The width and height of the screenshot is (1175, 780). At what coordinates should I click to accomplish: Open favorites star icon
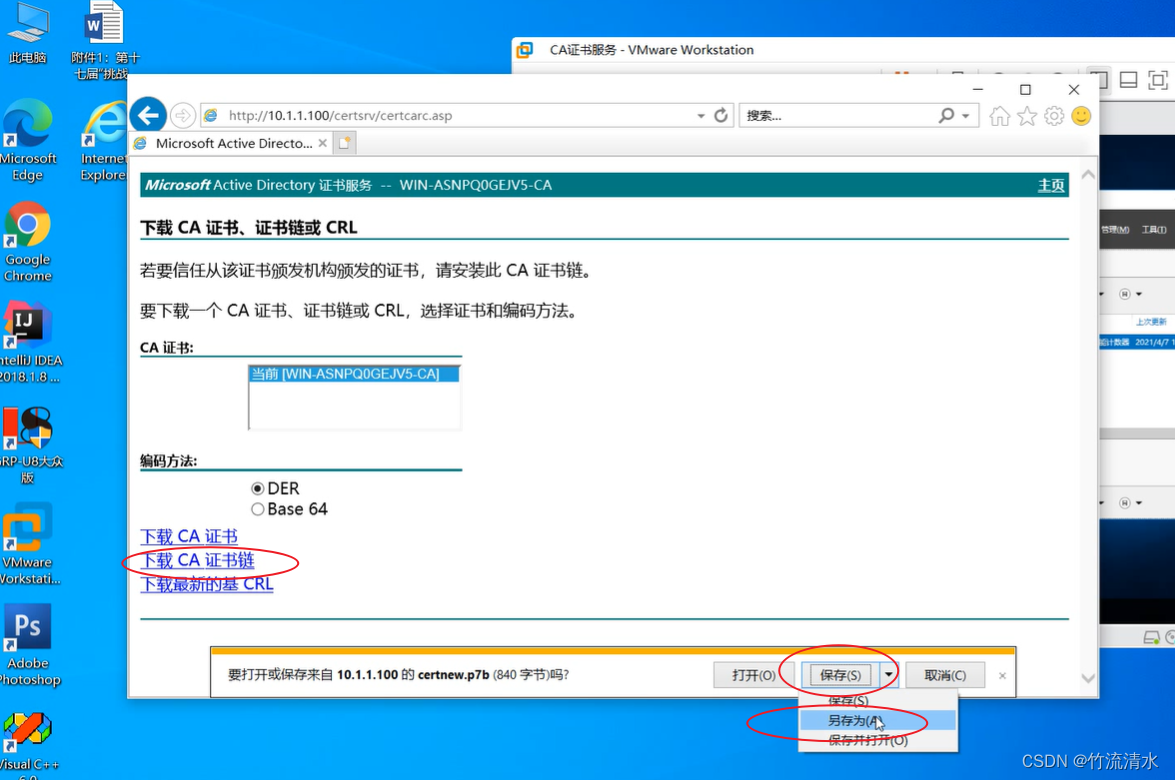pyautogui.click(x=1027, y=116)
